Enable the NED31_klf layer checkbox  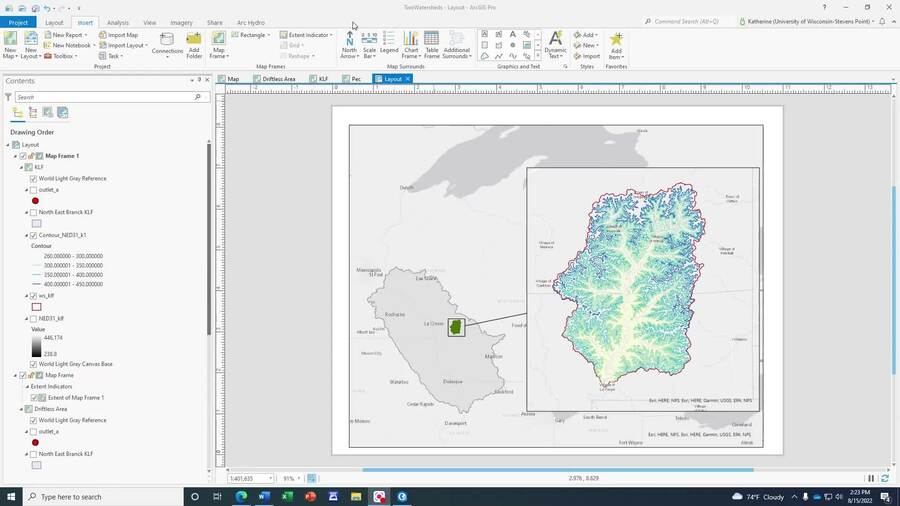[x=34, y=318]
